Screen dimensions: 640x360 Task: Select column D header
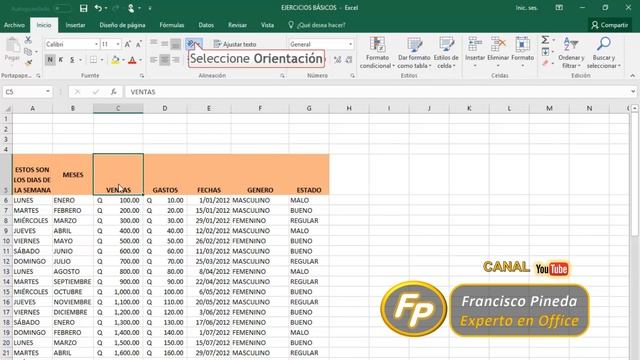[x=165, y=108]
